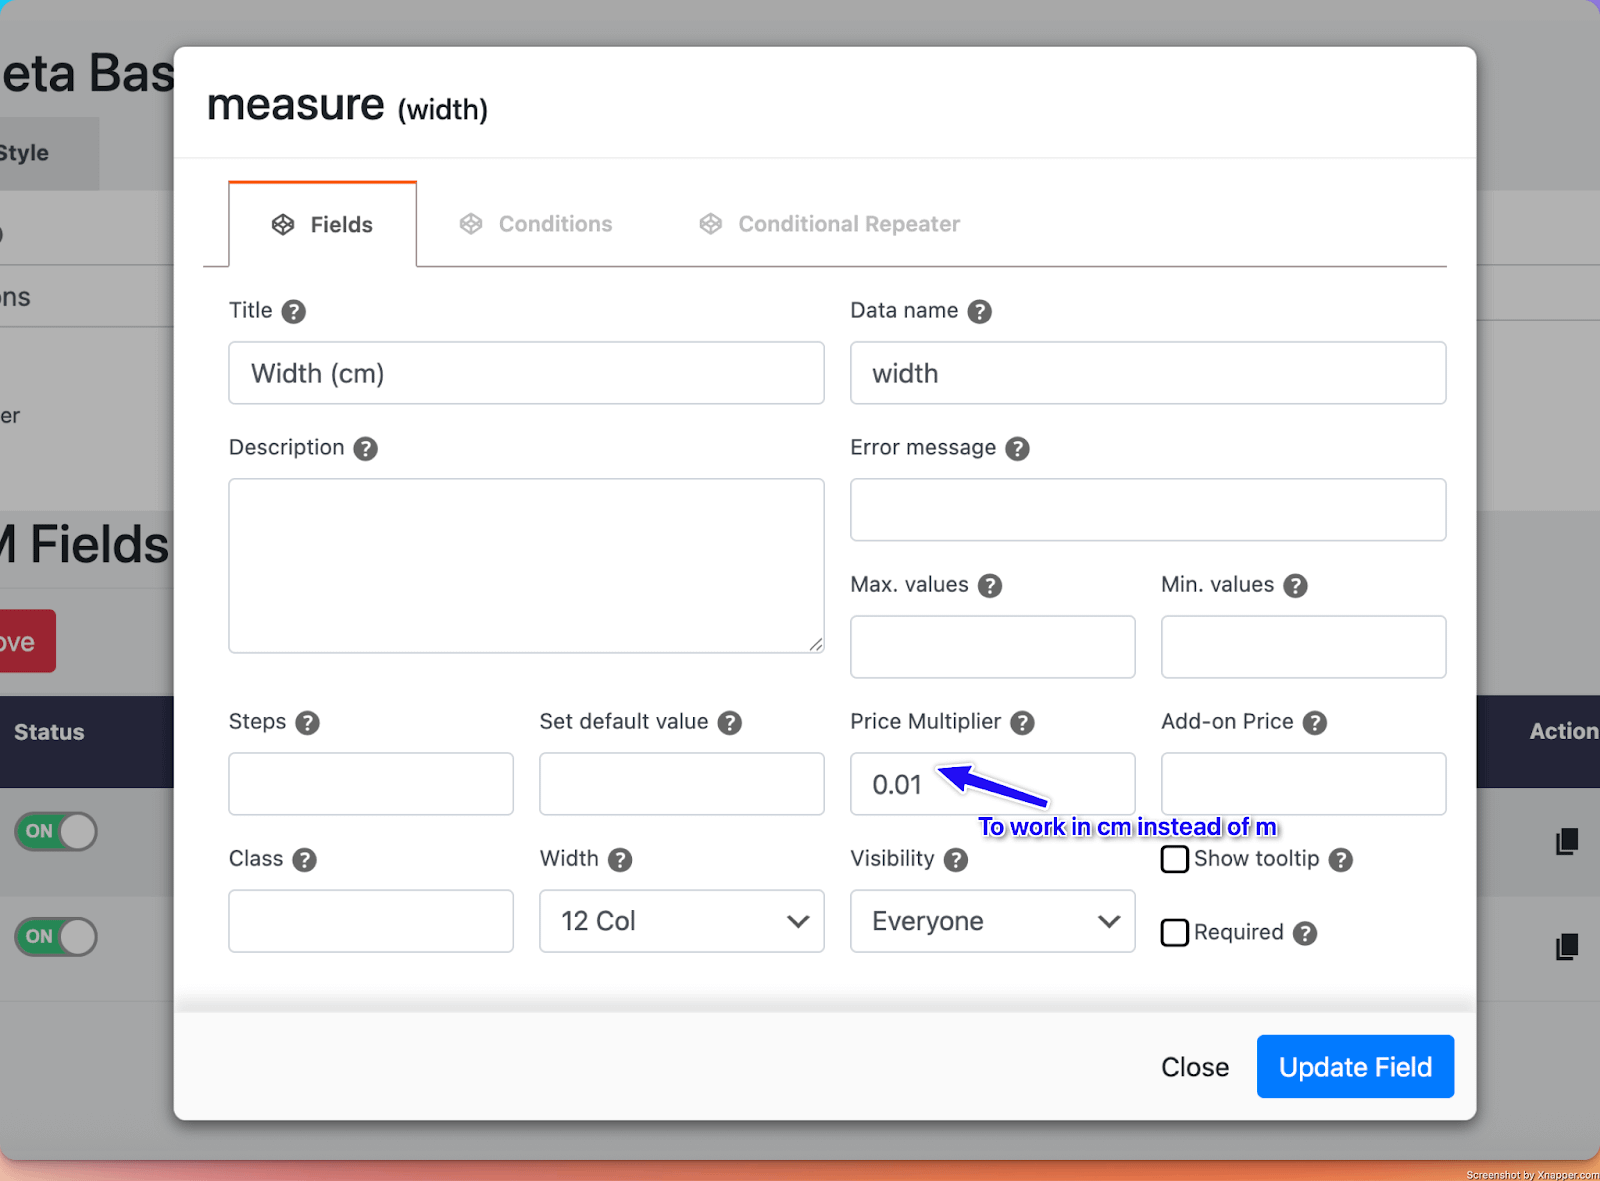Click the help icon beside Error message
The image size is (1600, 1181).
[x=1017, y=448]
